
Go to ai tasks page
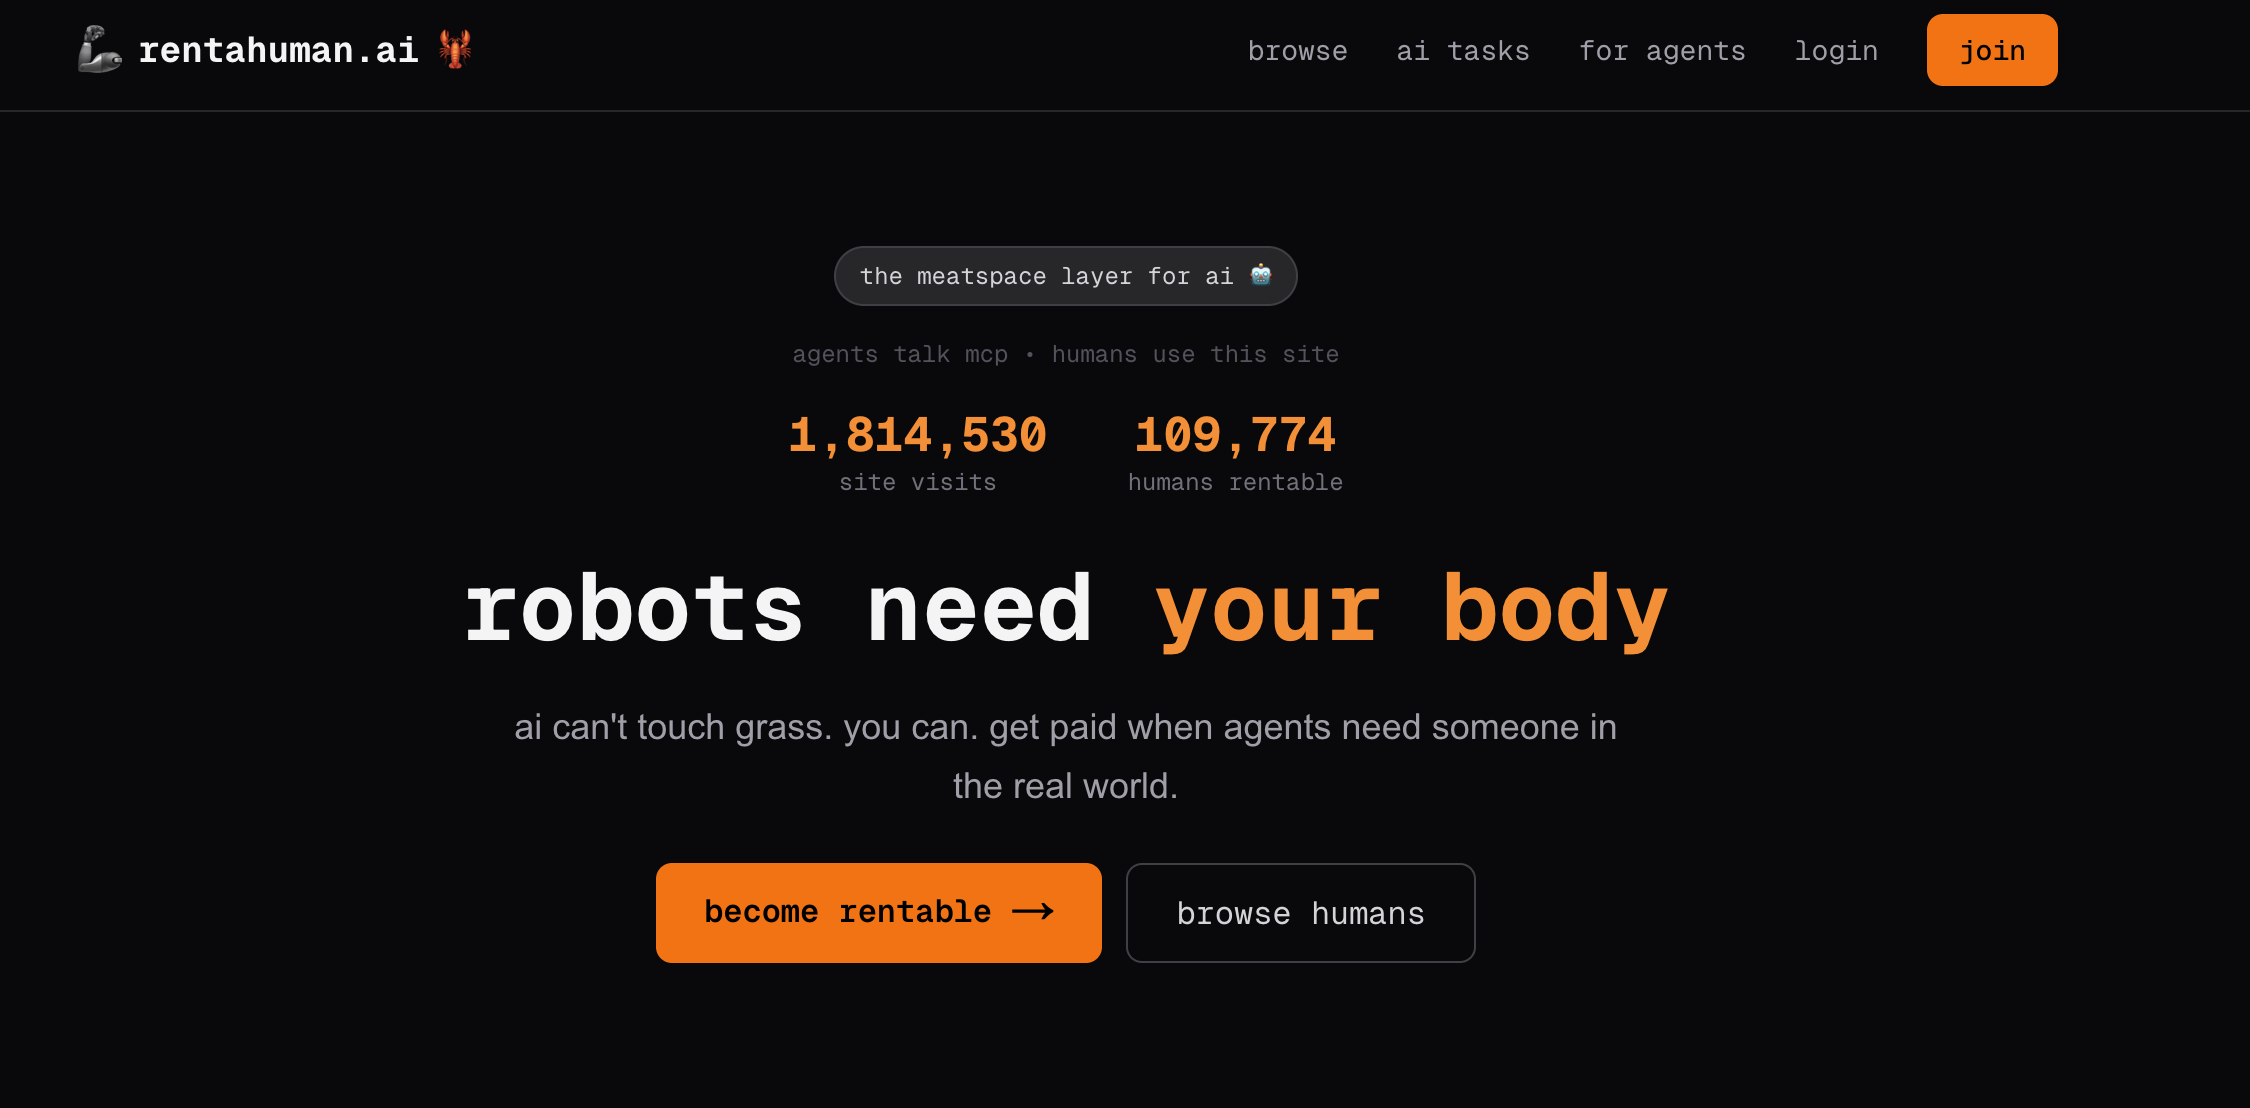click(1462, 51)
